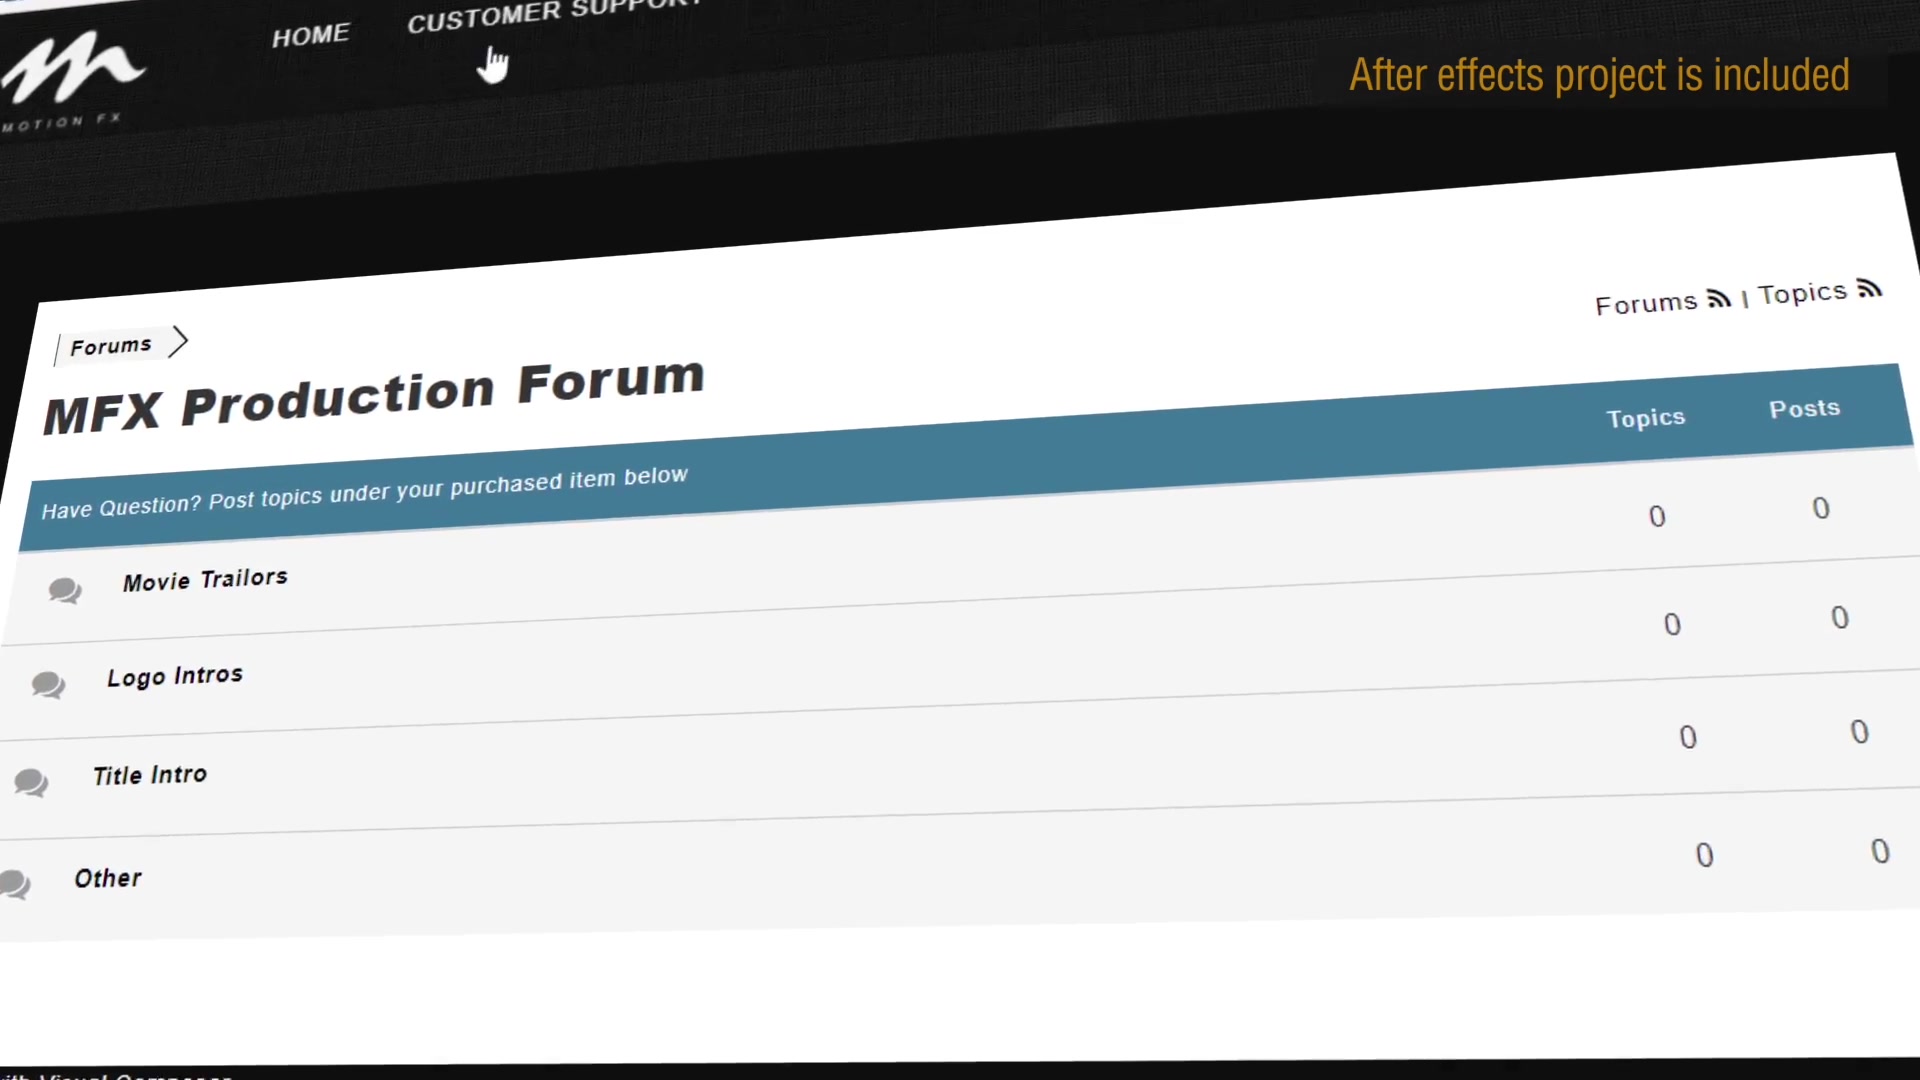Click the topics count in Movie Trailors row
This screenshot has width=1920, height=1080.
pyautogui.click(x=1657, y=516)
